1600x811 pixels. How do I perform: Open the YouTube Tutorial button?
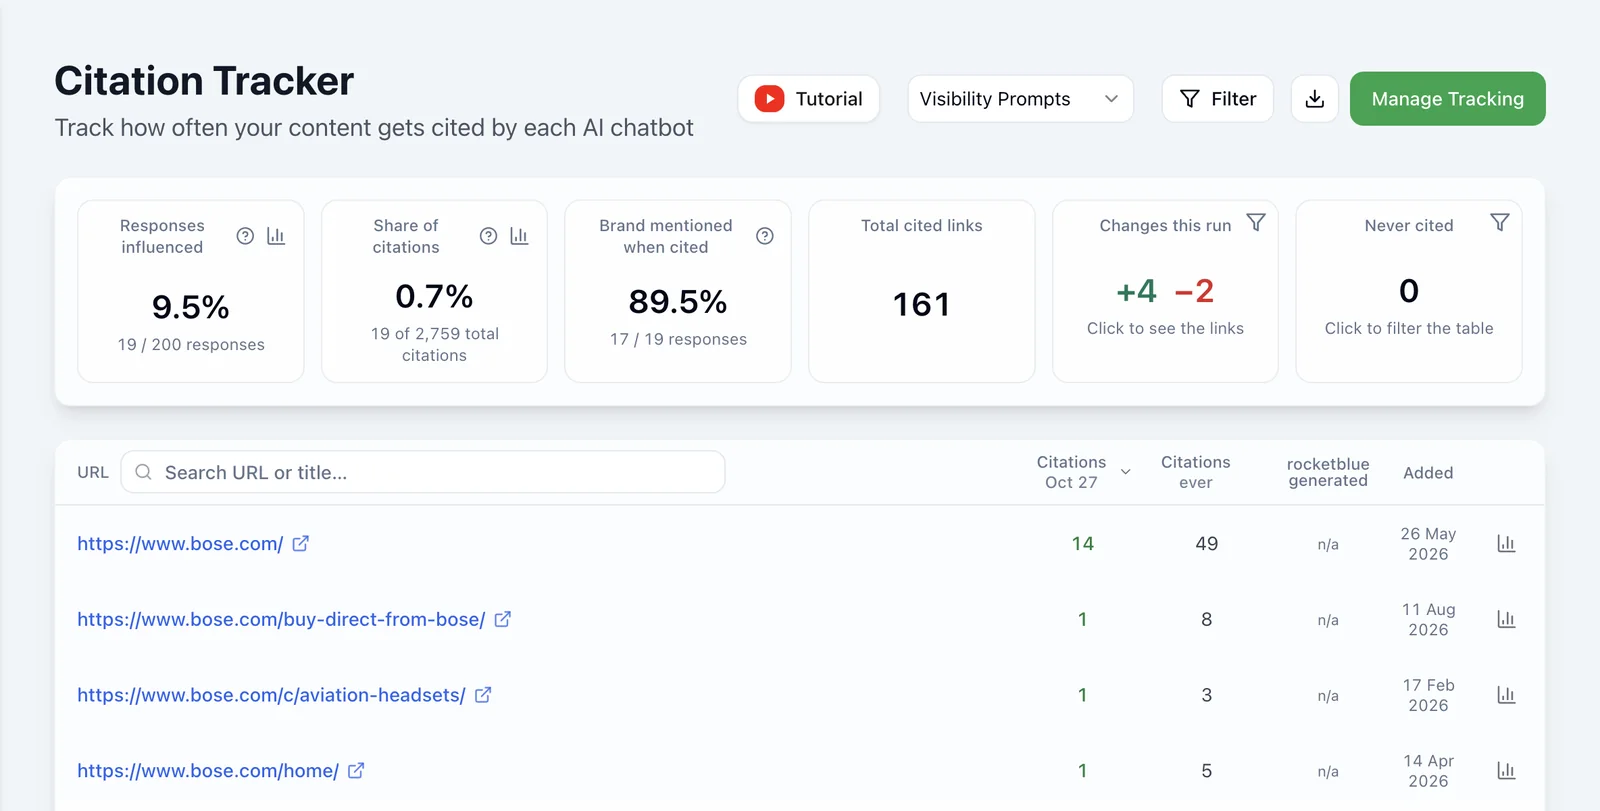pos(808,99)
